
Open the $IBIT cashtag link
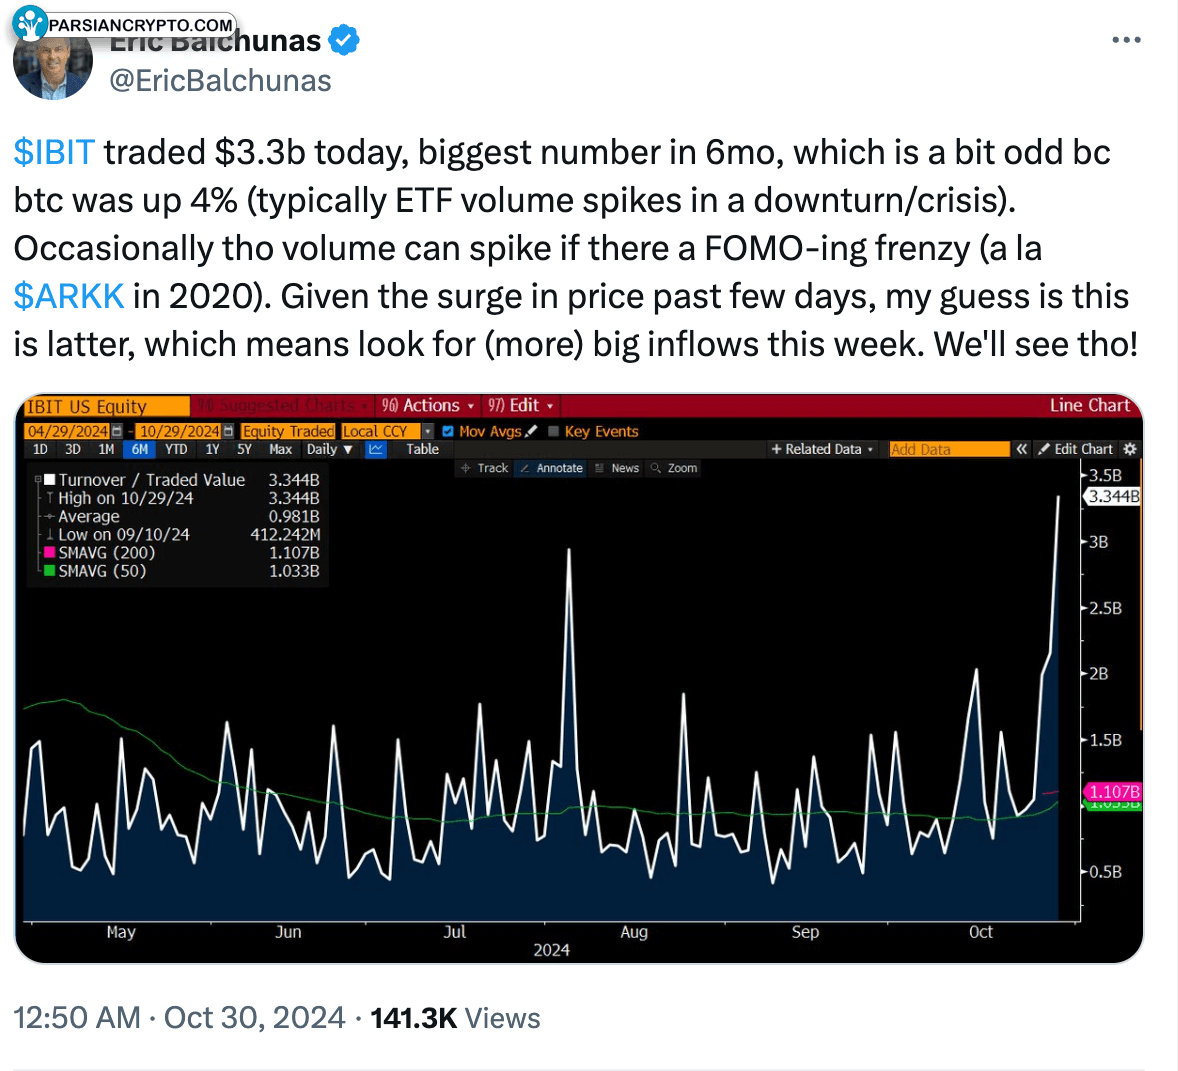tap(54, 152)
